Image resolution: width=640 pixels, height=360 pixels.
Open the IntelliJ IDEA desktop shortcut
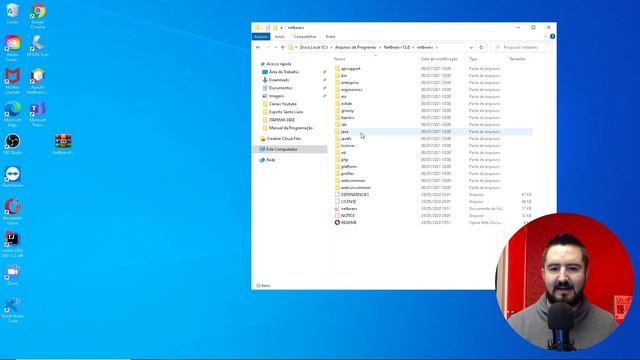coord(13,244)
